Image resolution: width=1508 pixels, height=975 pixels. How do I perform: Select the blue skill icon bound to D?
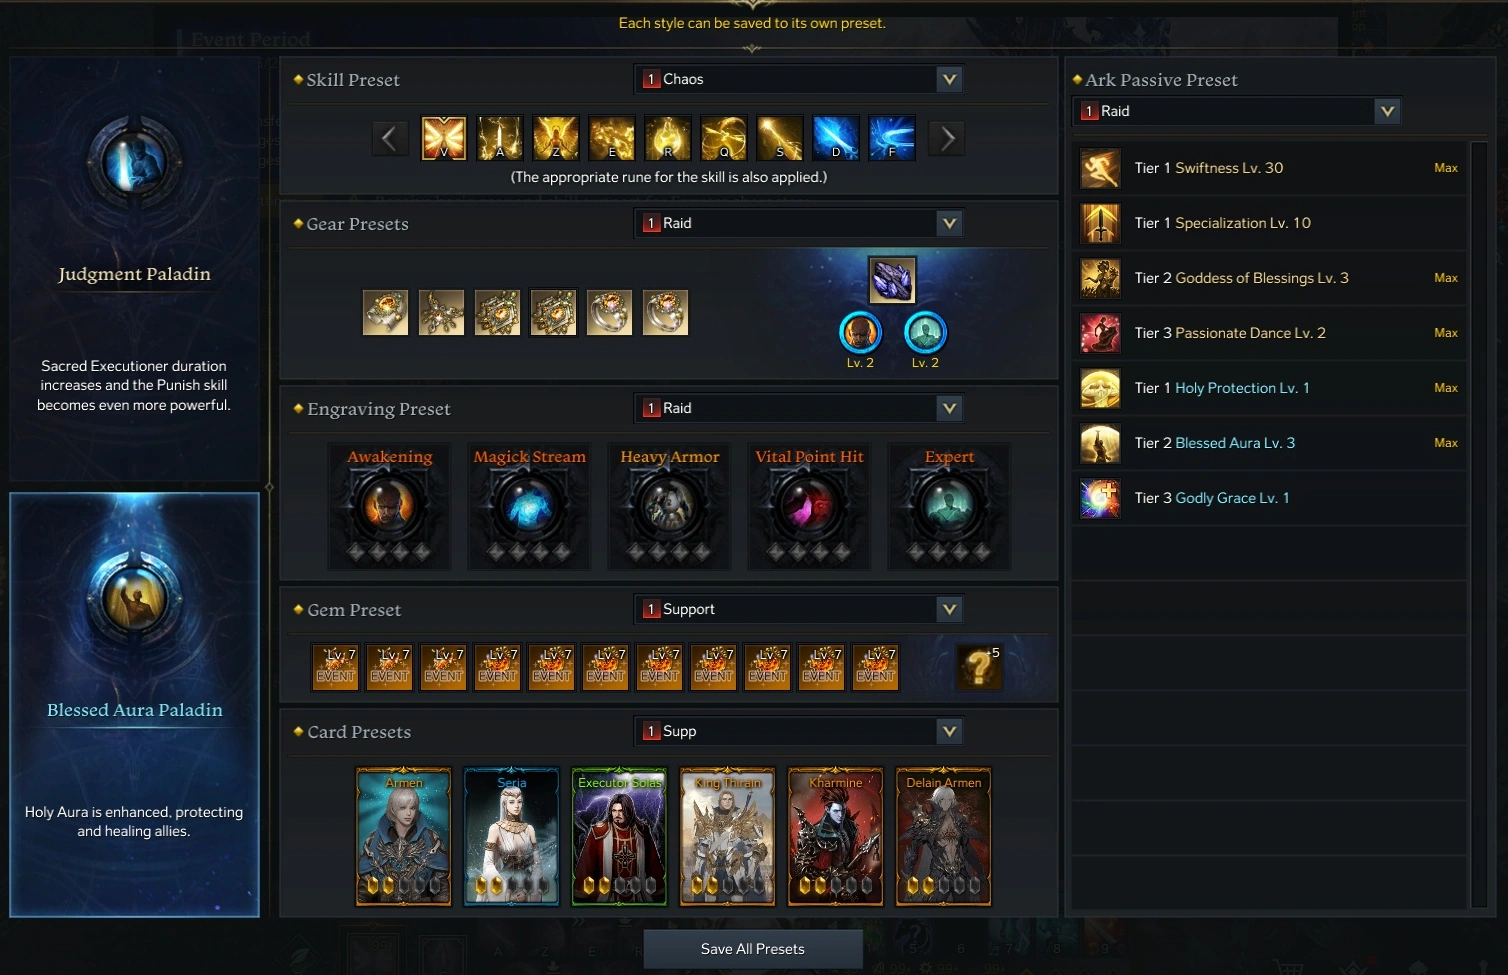[836, 138]
